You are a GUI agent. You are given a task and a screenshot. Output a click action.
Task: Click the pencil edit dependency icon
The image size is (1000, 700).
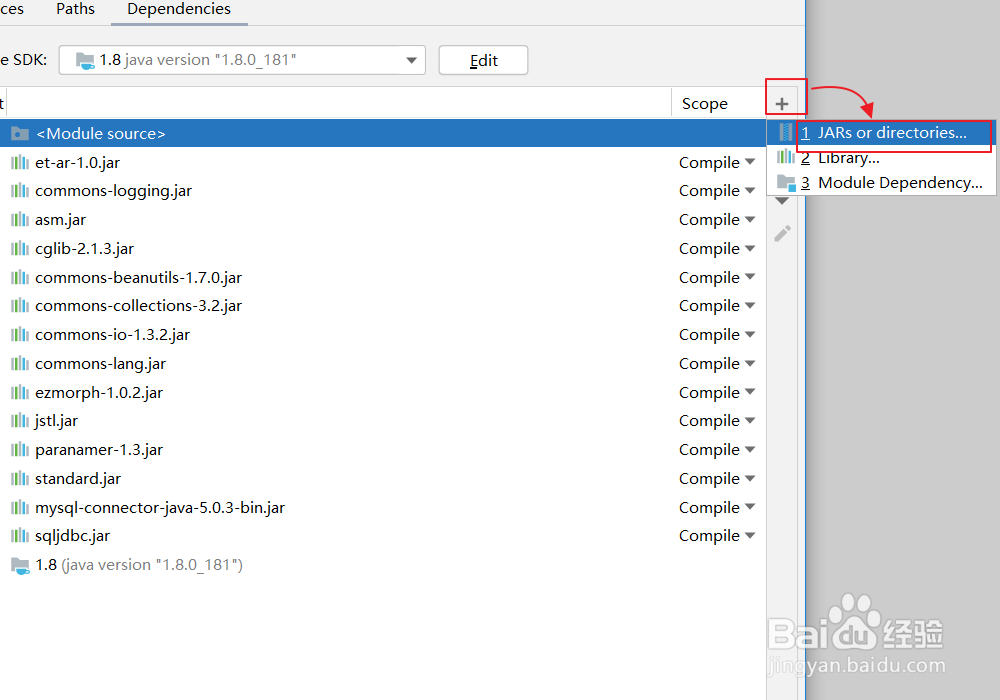(x=783, y=233)
